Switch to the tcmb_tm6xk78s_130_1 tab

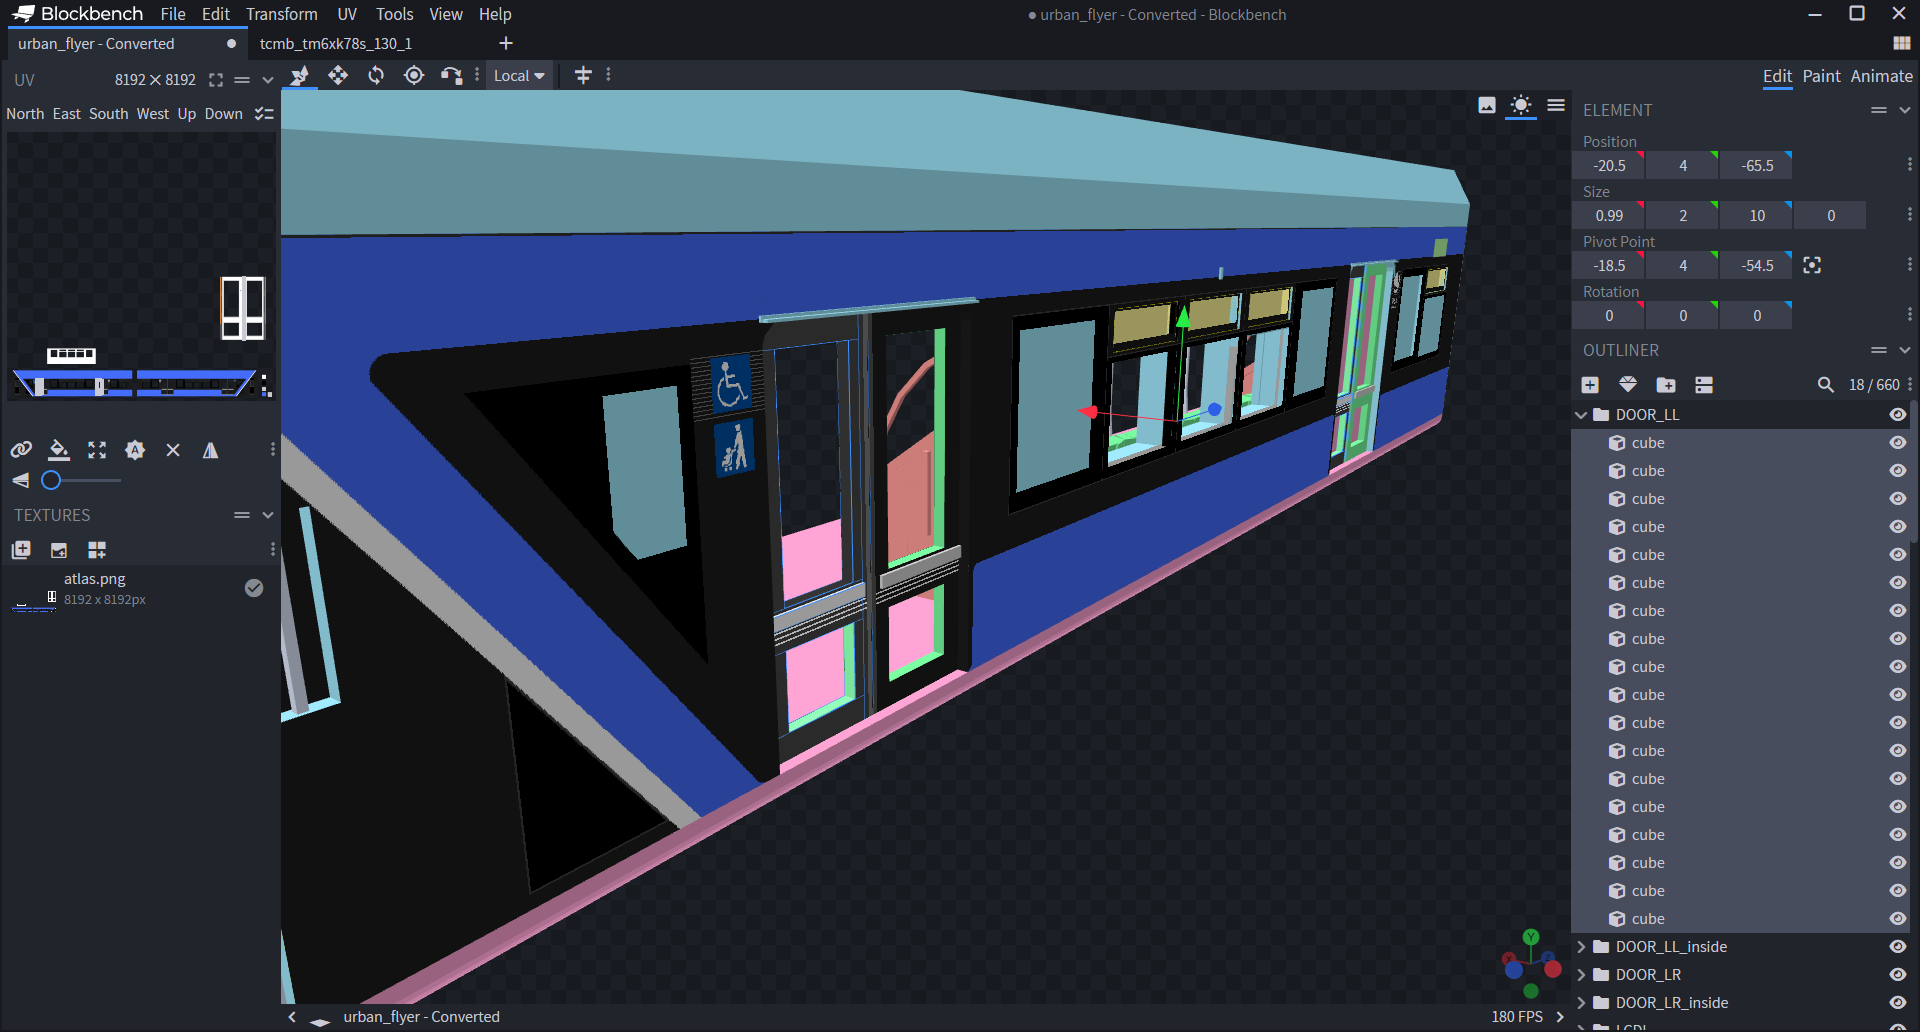[335, 43]
